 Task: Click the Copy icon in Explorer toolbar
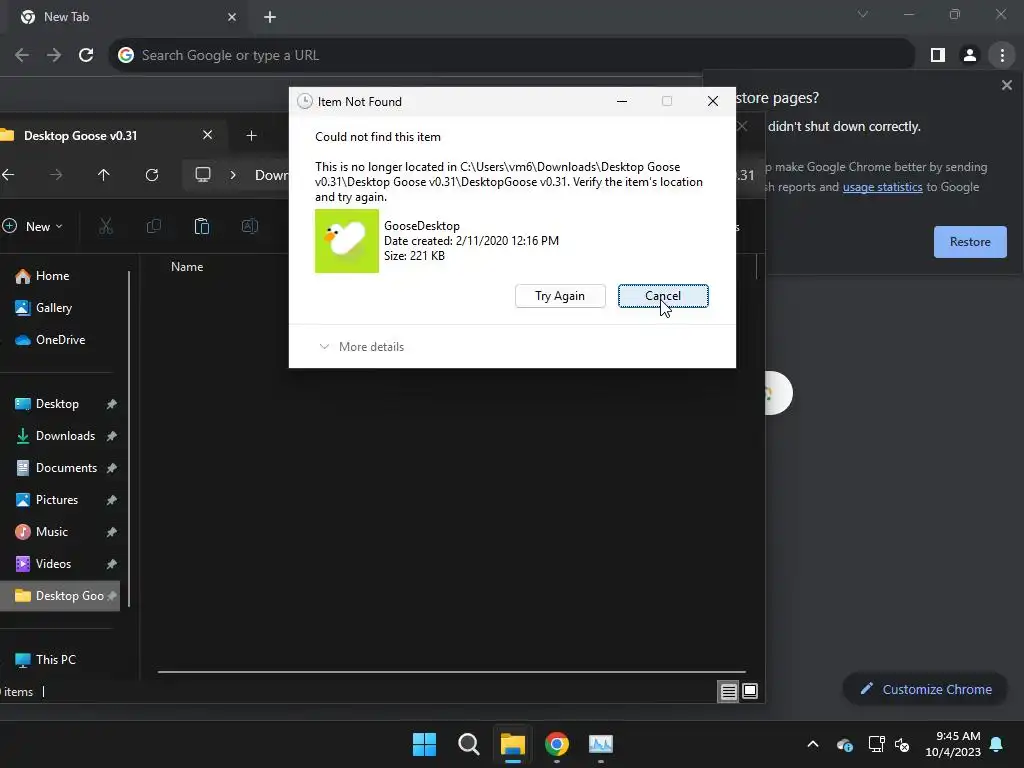(x=154, y=226)
